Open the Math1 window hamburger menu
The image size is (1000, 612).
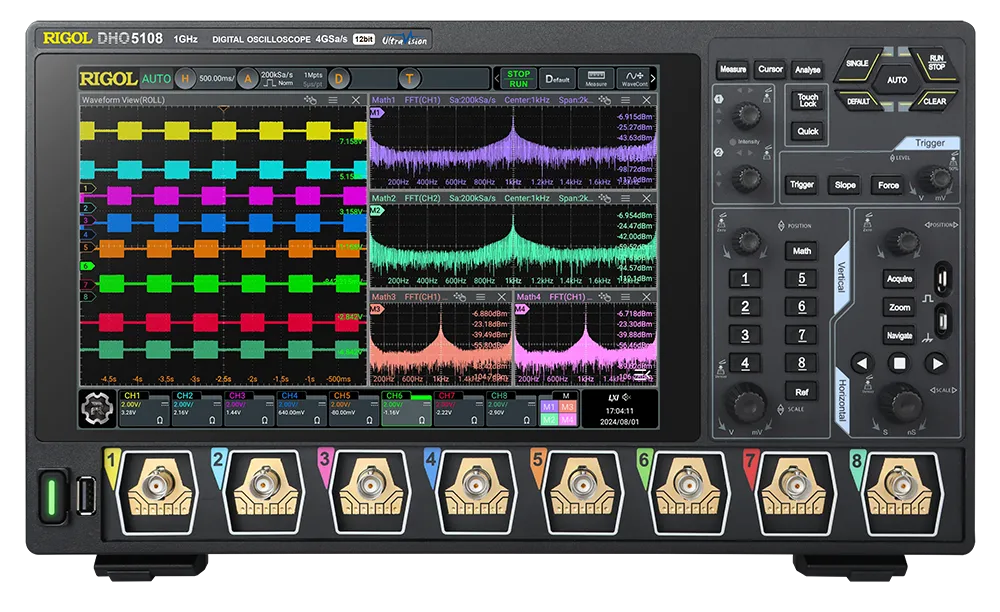(626, 100)
